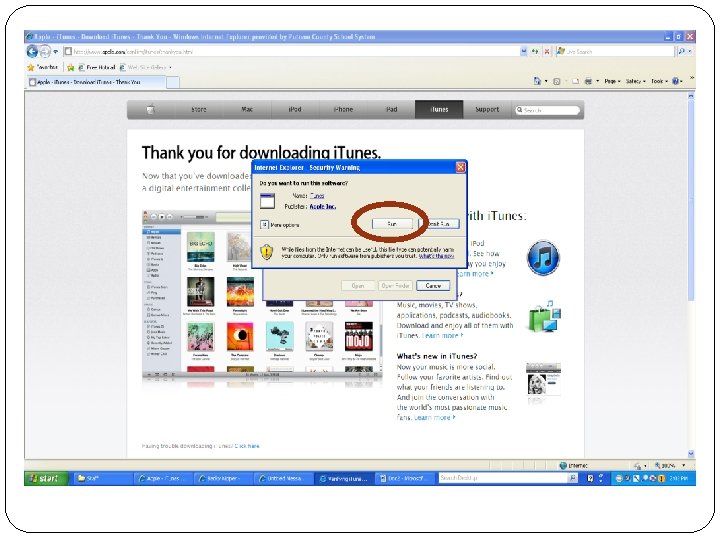Click the Search Desktop field in taskbar
Screen dimensions: 720x540
click(503, 478)
